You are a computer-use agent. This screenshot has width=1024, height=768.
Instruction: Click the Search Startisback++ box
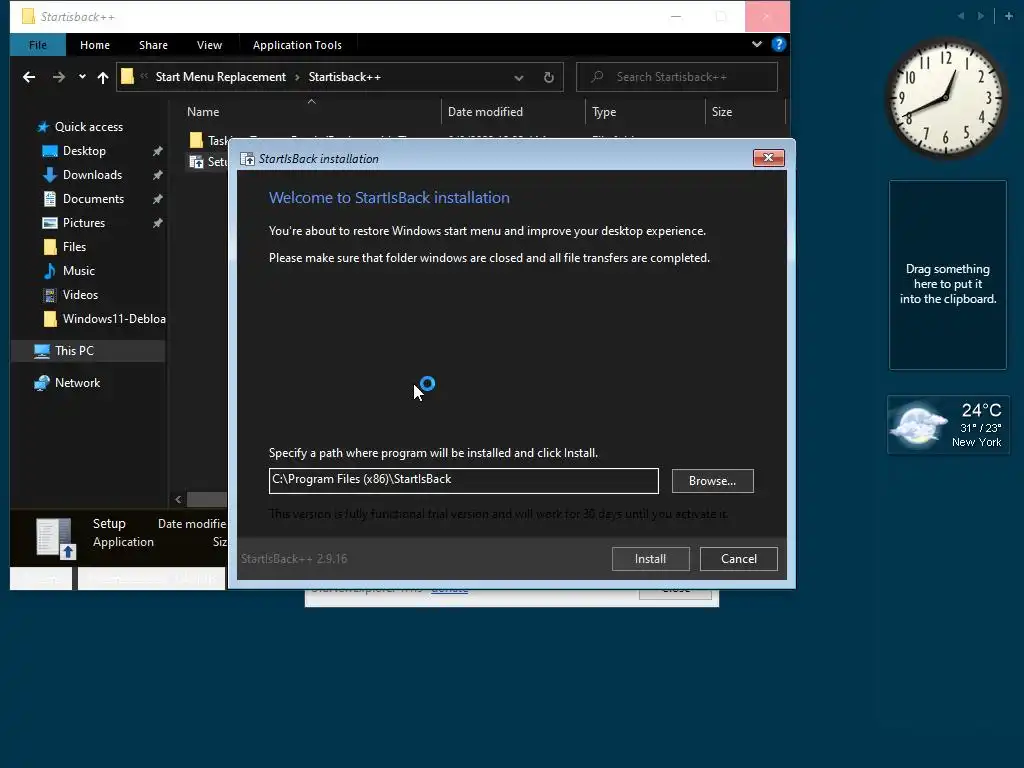click(677, 77)
